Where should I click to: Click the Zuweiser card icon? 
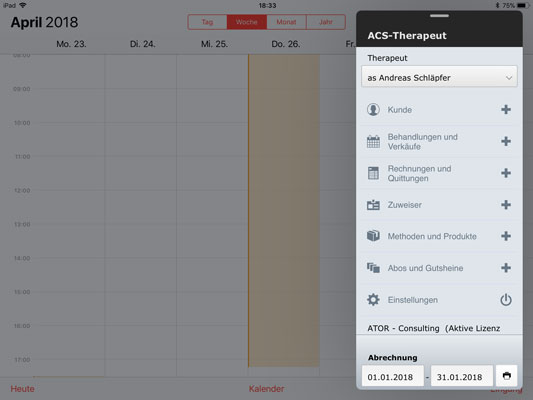pos(373,205)
